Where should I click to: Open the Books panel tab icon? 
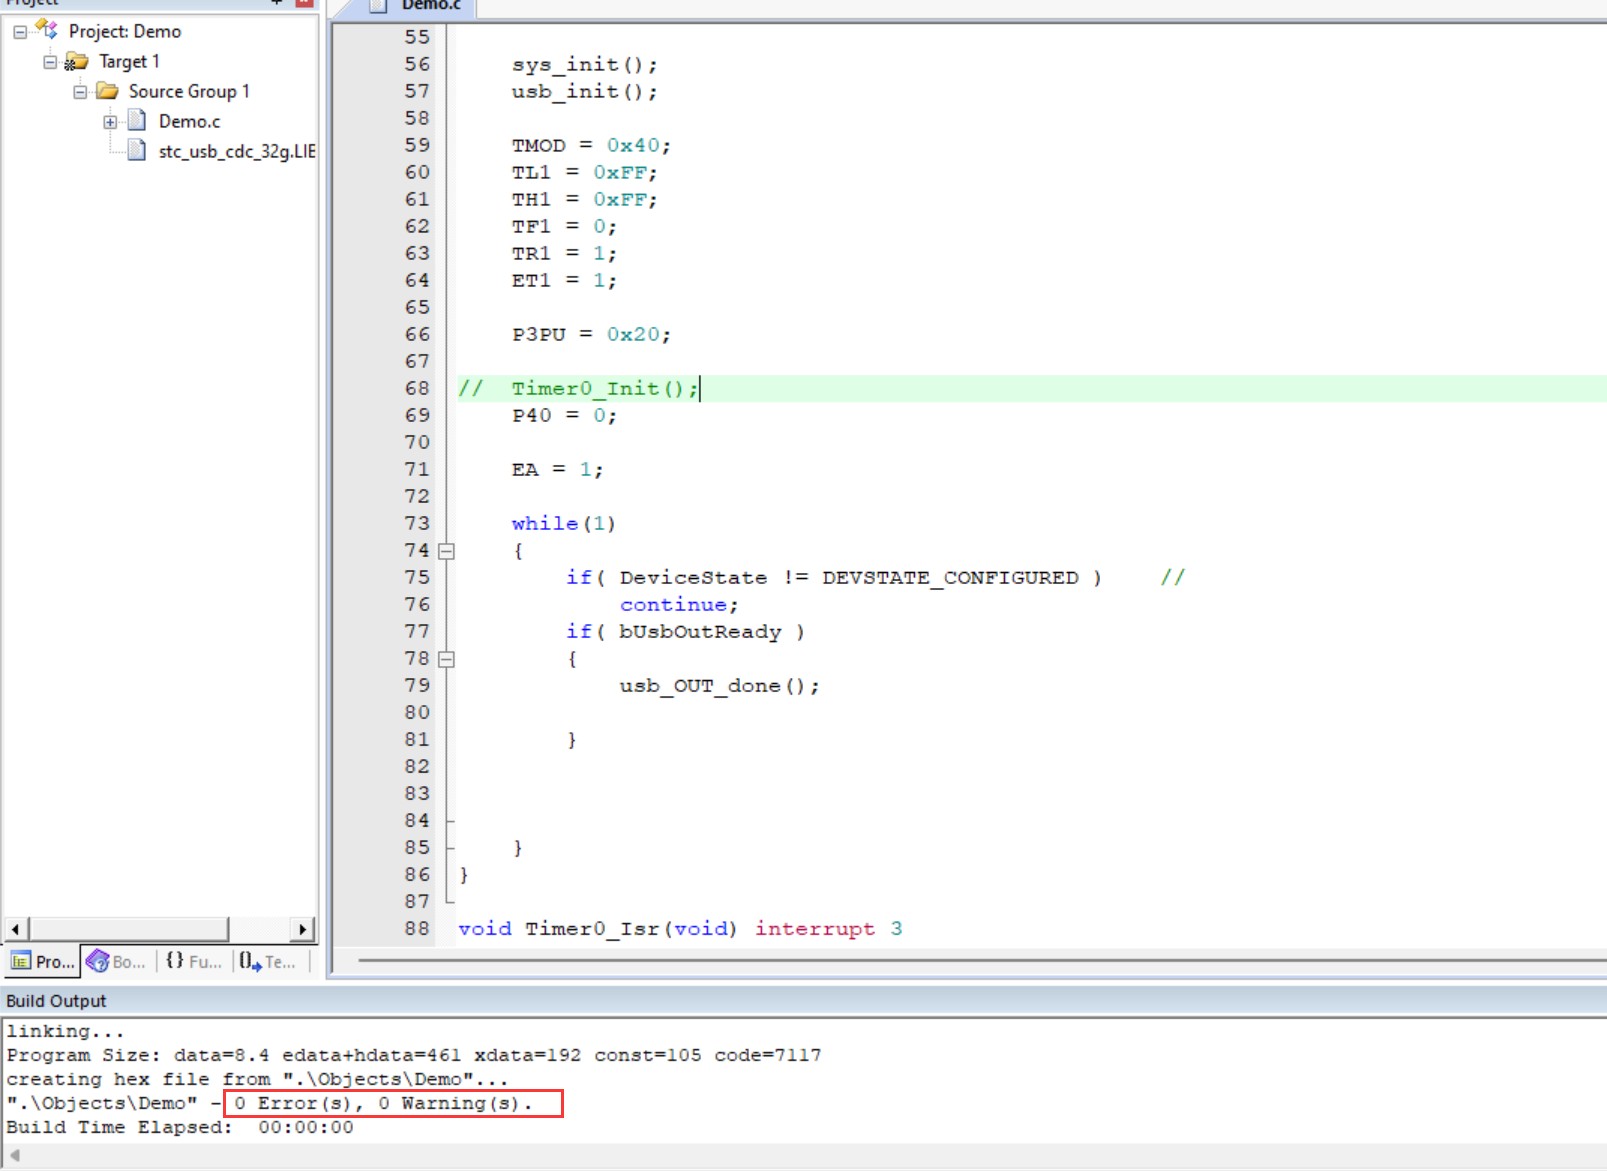[98, 961]
